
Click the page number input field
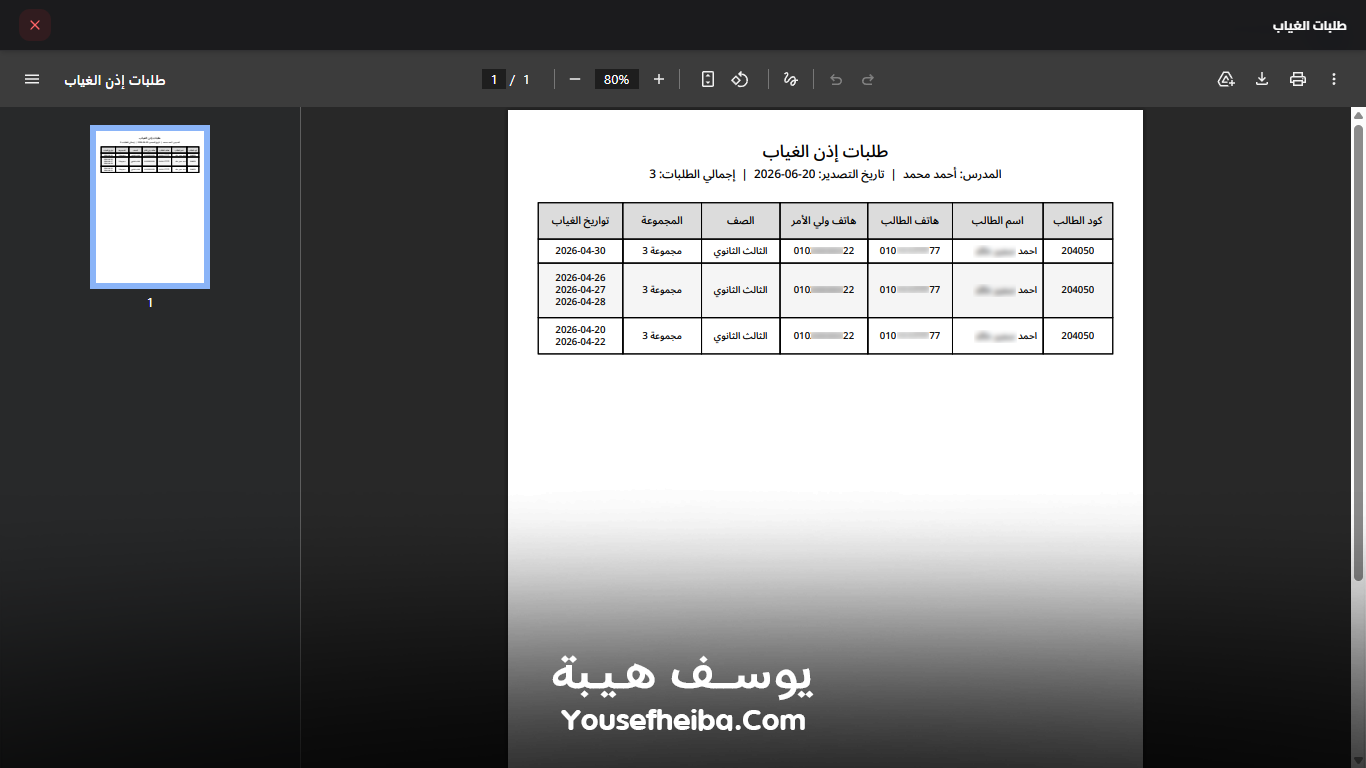coord(494,79)
